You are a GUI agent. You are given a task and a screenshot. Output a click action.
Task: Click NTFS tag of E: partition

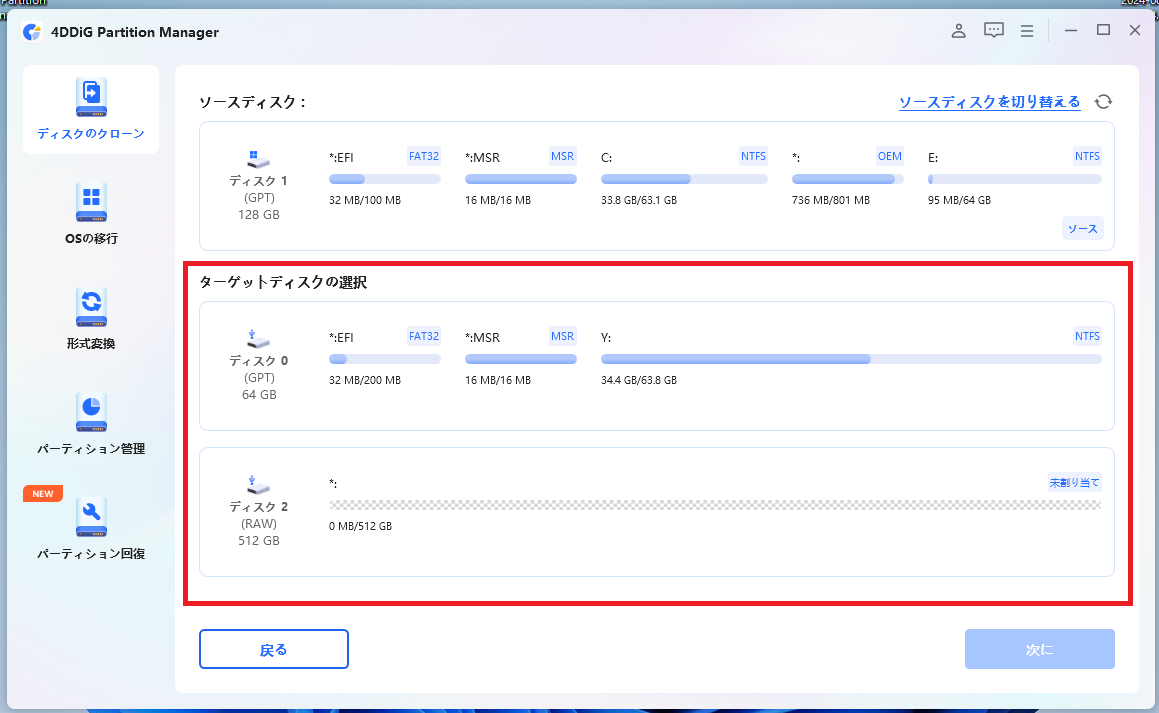(1087, 156)
